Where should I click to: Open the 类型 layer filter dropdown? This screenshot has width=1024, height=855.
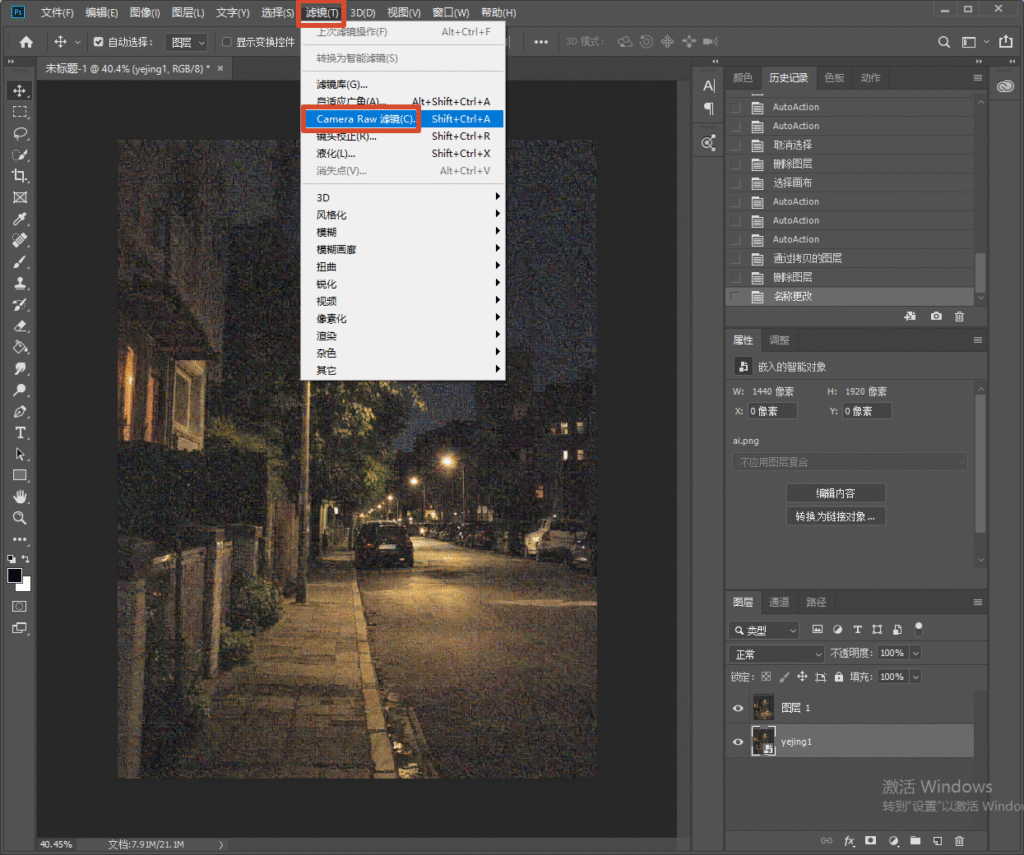click(x=763, y=630)
